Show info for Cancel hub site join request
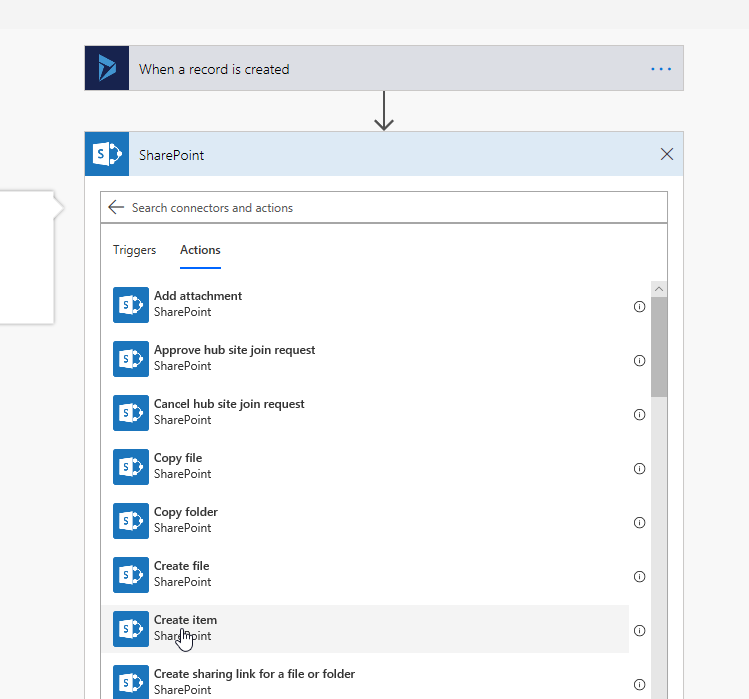Viewport: 749px width, 699px height. pyautogui.click(x=639, y=414)
